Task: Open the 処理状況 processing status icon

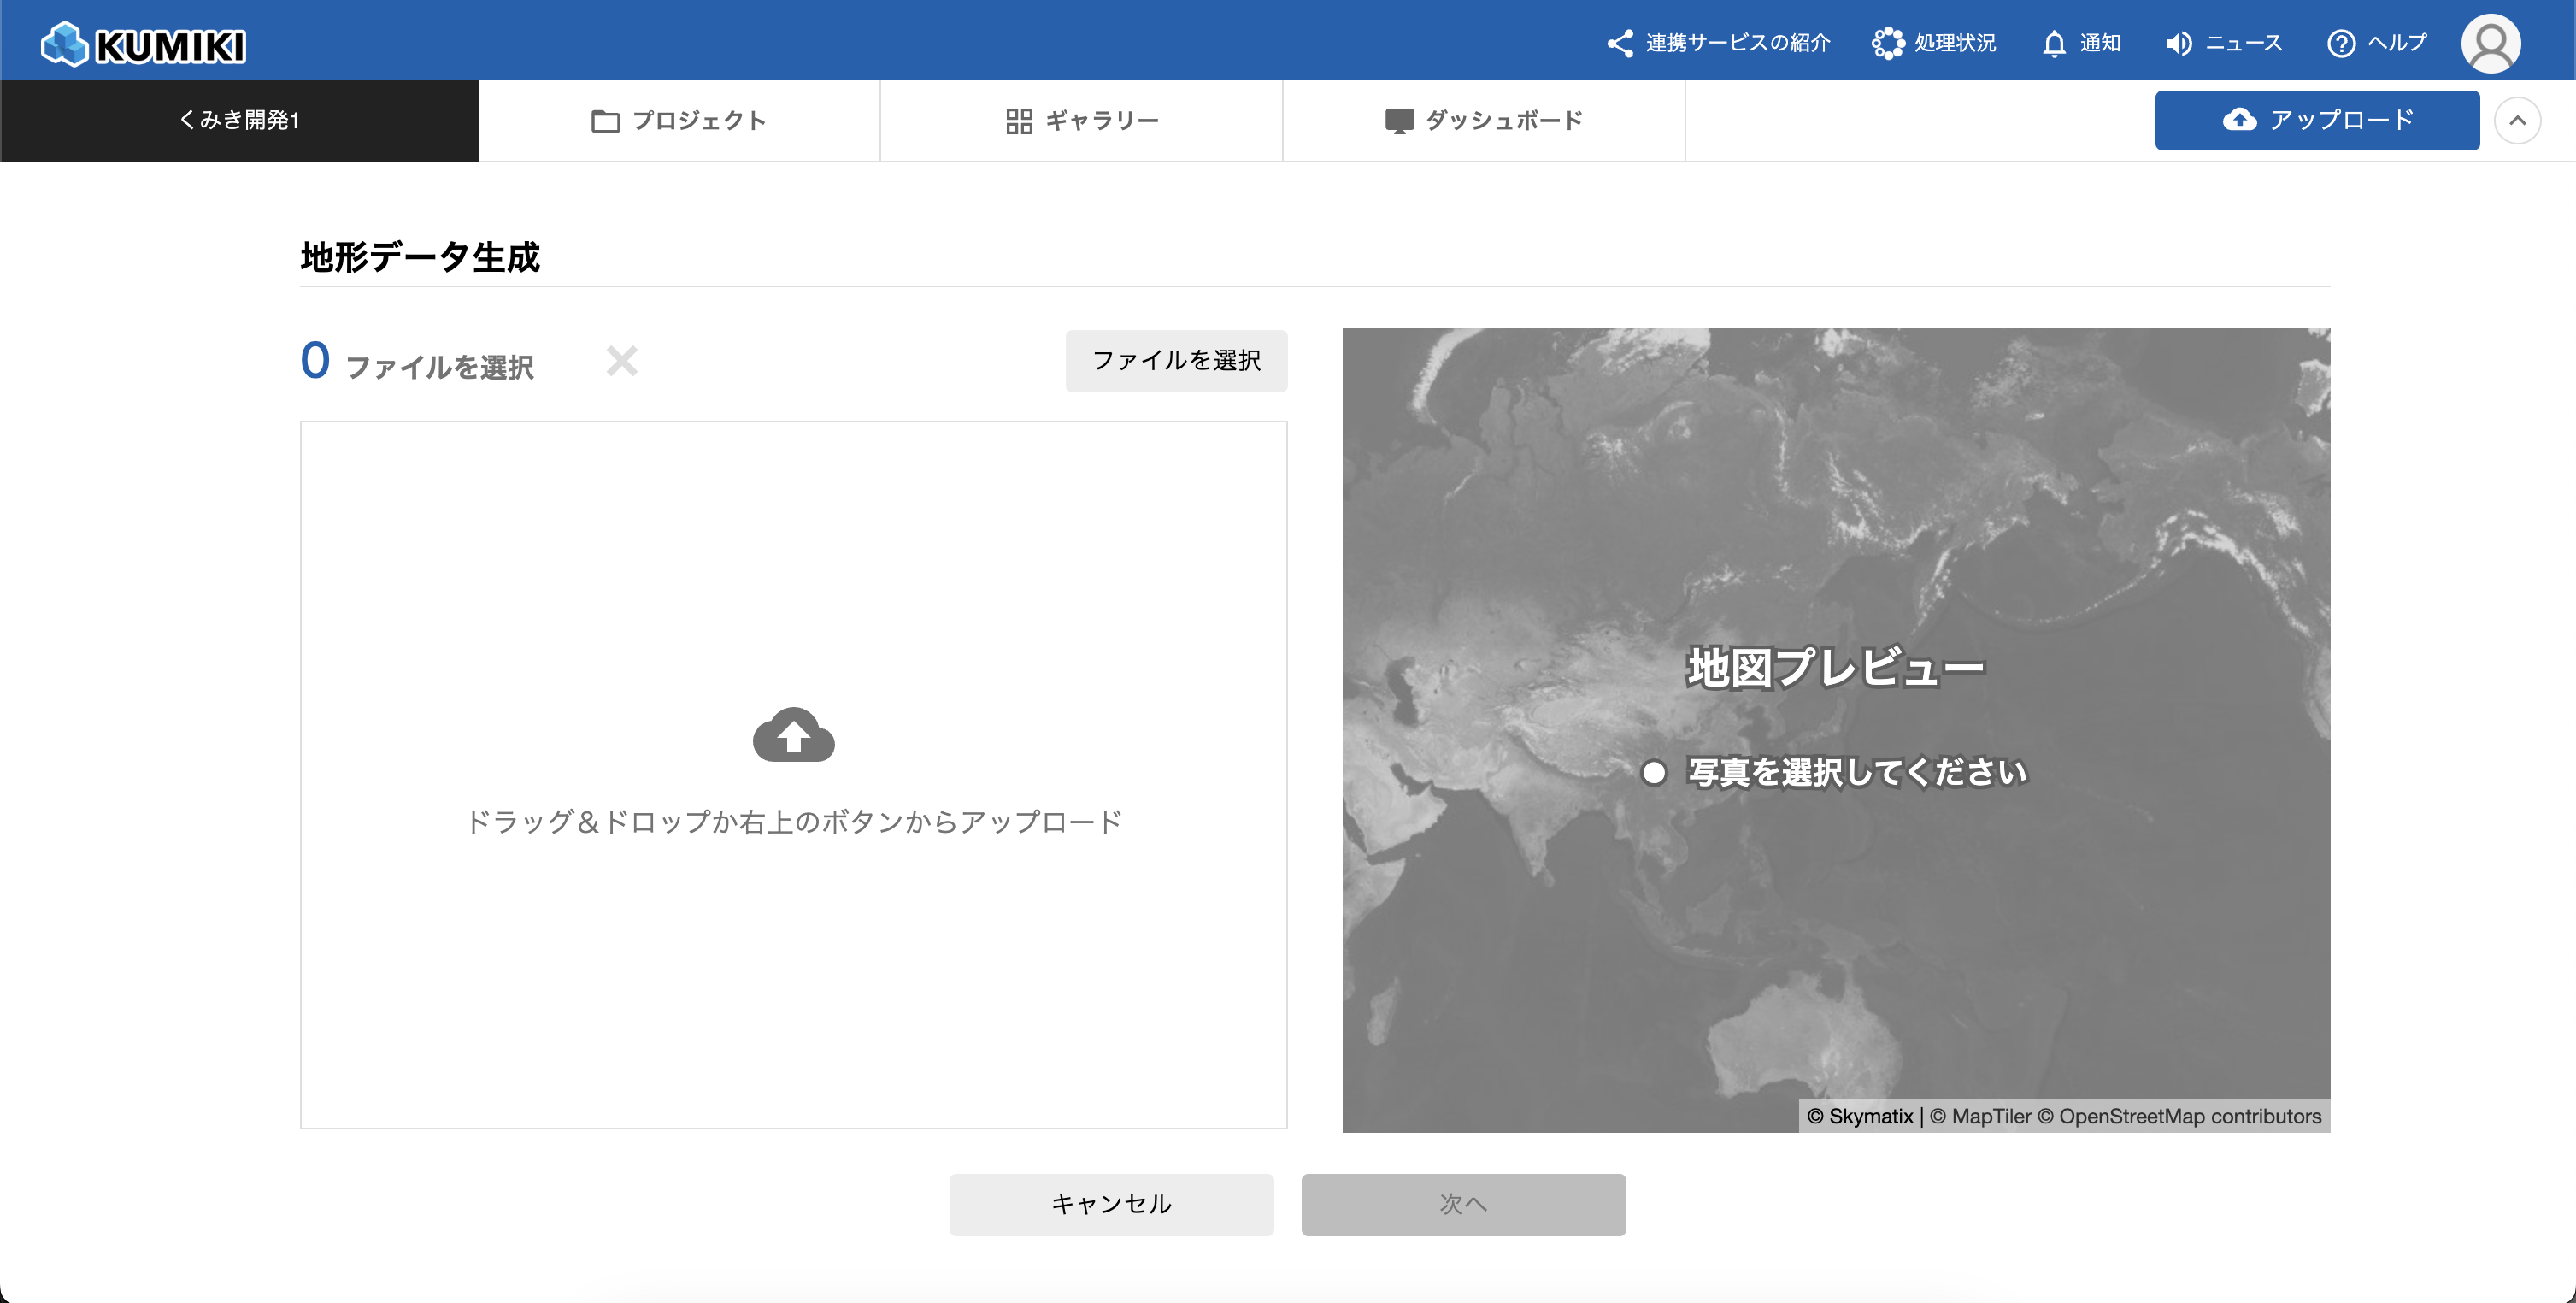Action: tap(1887, 43)
